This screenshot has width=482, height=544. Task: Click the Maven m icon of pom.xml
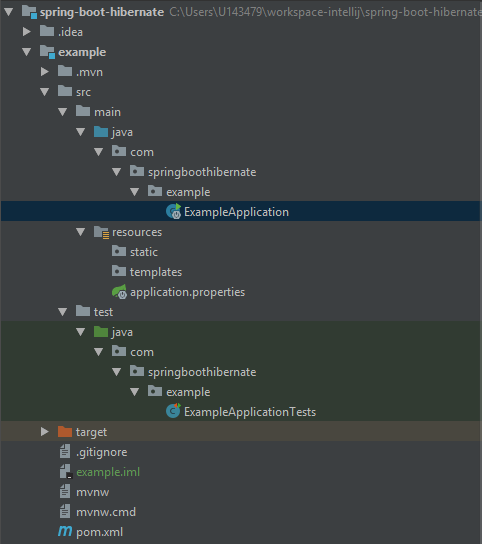click(65, 531)
